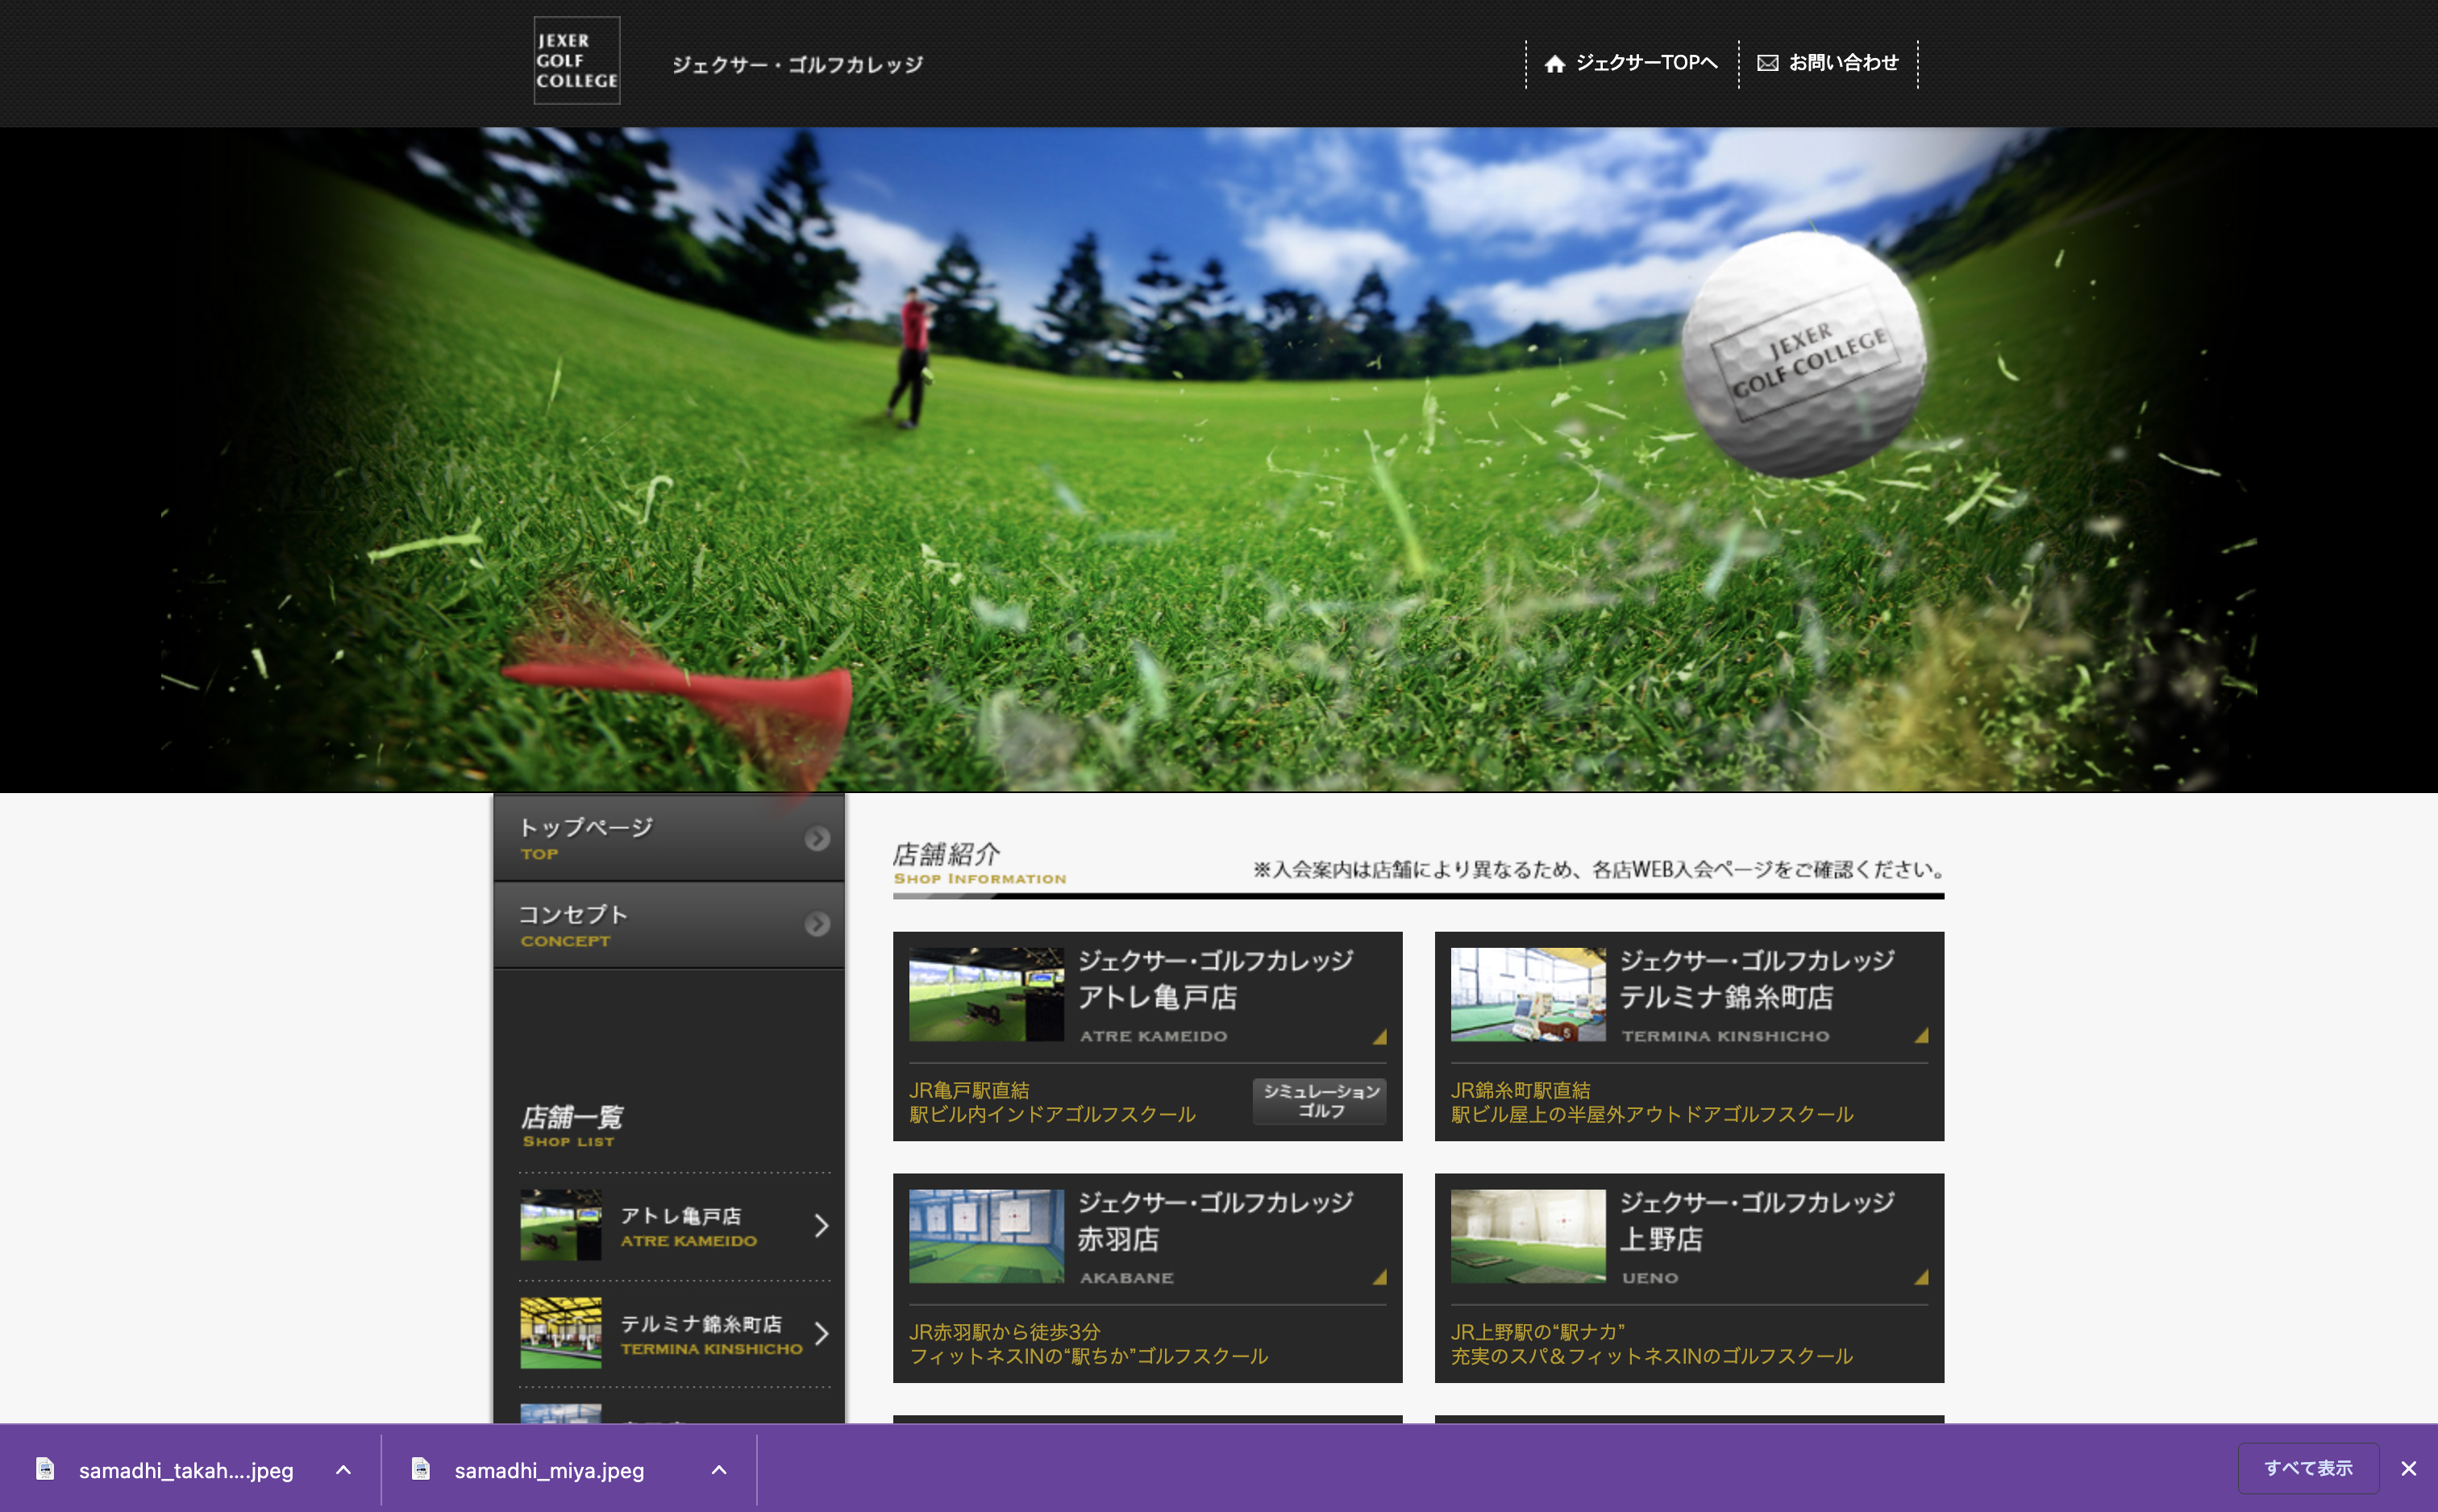
Task: Click the 赤羽店 card photo
Action: click(x=986, y=1237)
